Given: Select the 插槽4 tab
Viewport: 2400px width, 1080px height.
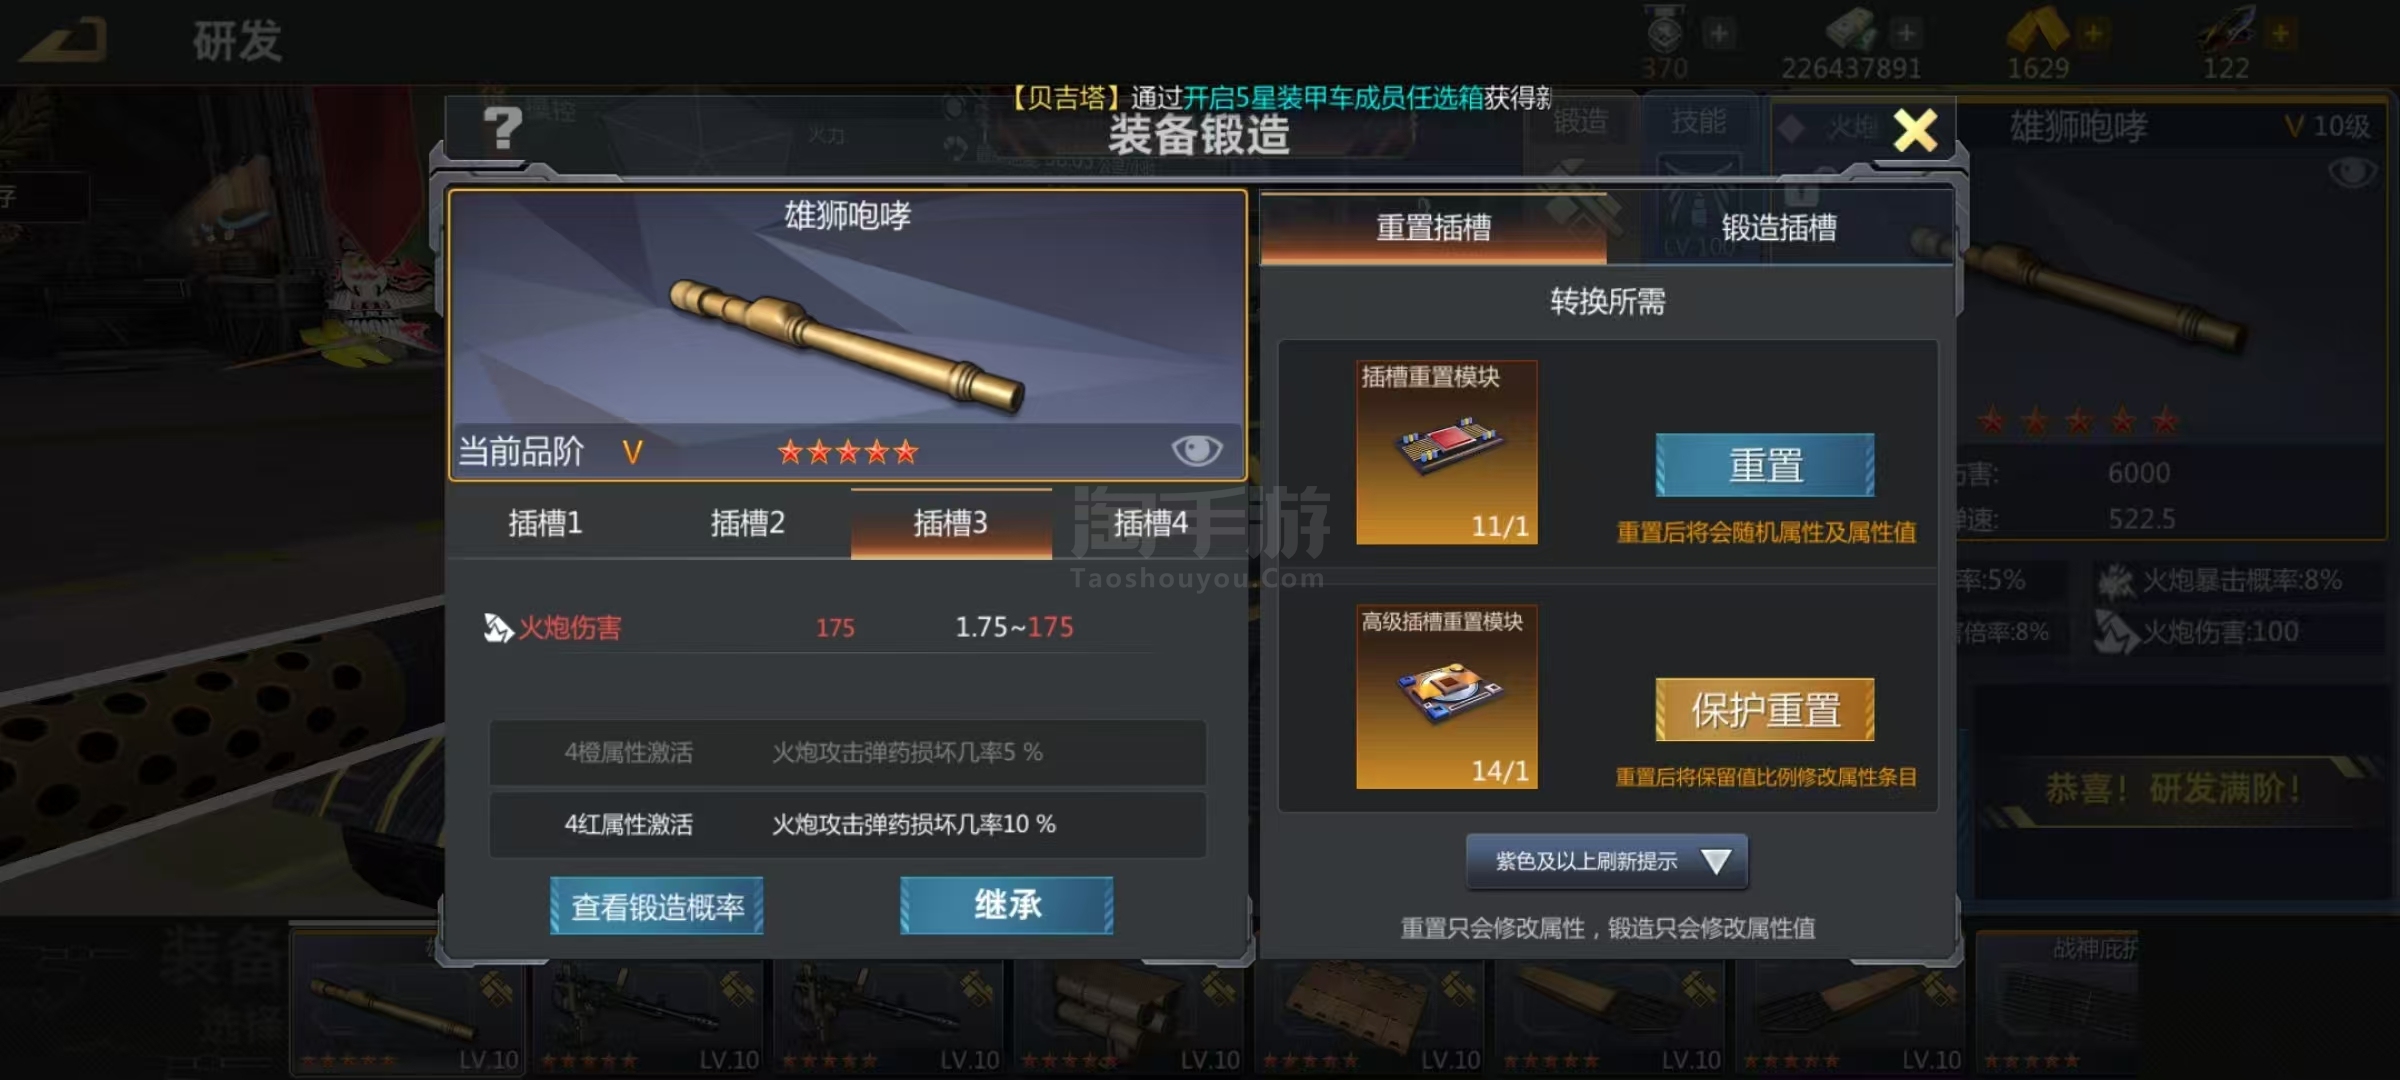Looking at the screenshot, I should [x=1150, y=523].
